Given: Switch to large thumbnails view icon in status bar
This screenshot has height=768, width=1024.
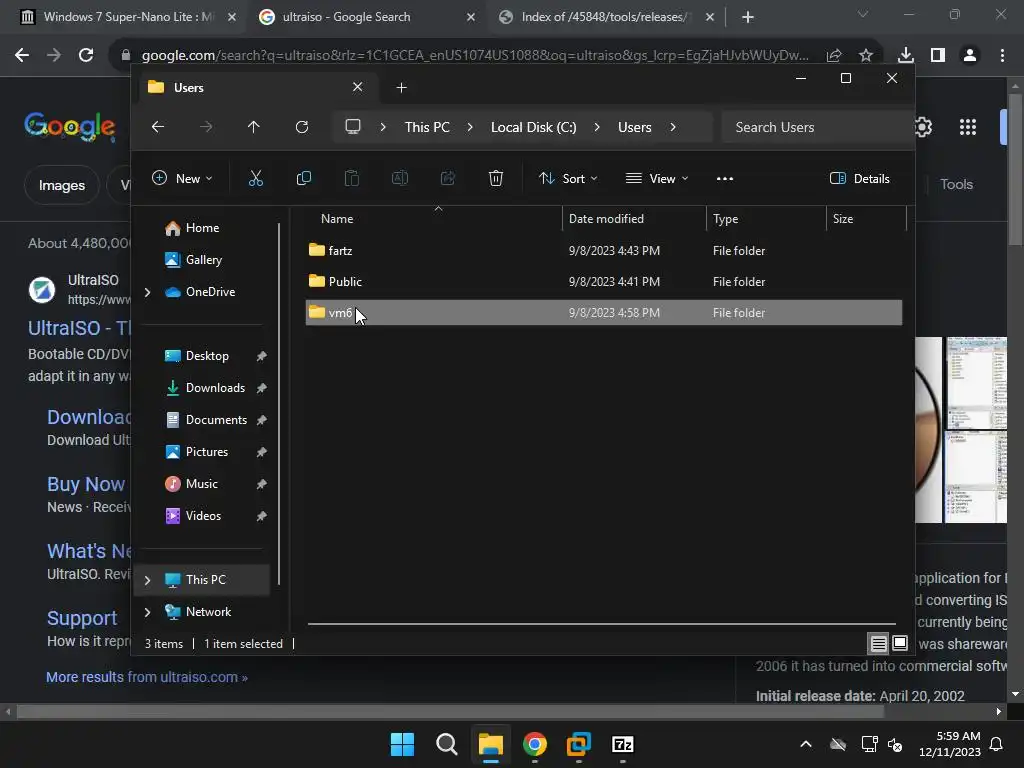Looking at the screenshot, I should (900, 643).
